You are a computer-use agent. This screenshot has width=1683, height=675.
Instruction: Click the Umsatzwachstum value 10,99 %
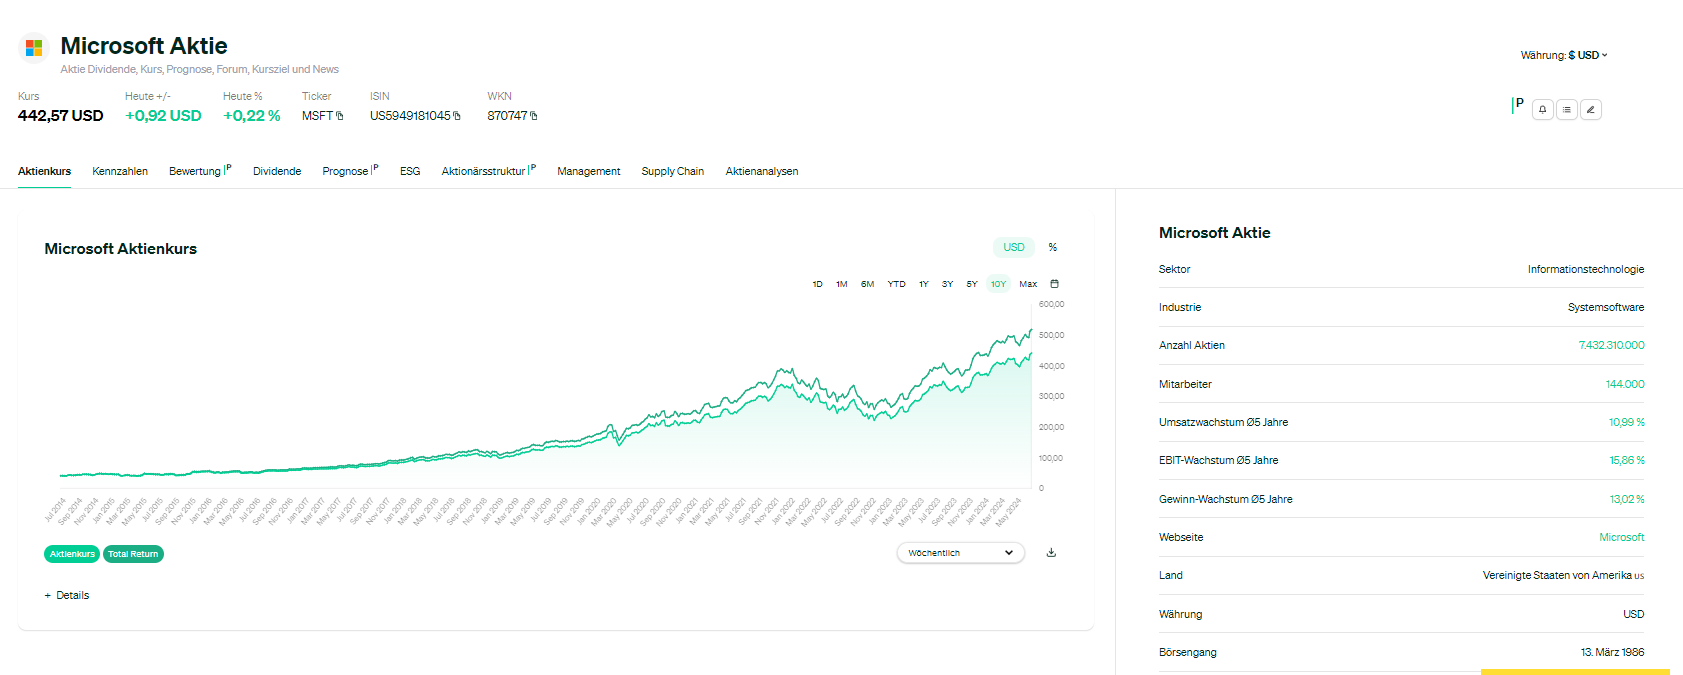click(x=1626, y=422)
